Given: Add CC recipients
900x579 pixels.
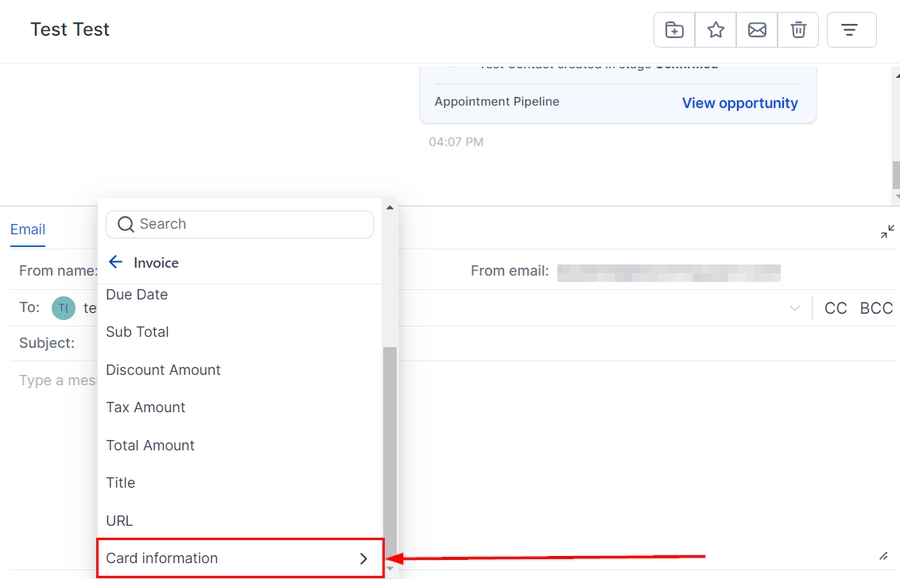Looking at the screenshot, I should click(835, 308).
